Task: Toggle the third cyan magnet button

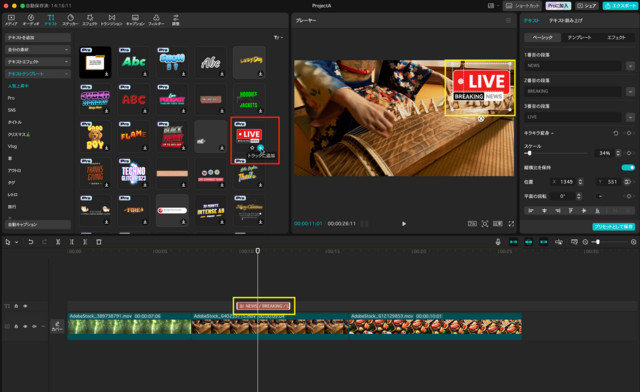Action: (544, 242)
